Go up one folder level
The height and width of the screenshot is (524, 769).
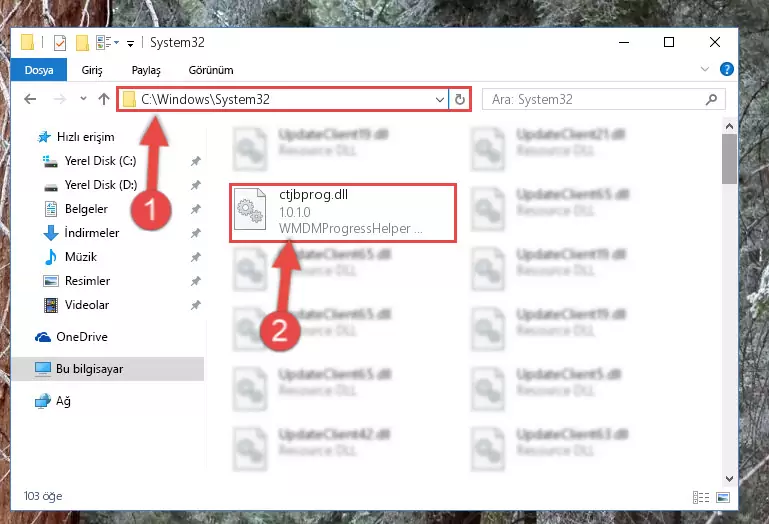pos(103,99)
